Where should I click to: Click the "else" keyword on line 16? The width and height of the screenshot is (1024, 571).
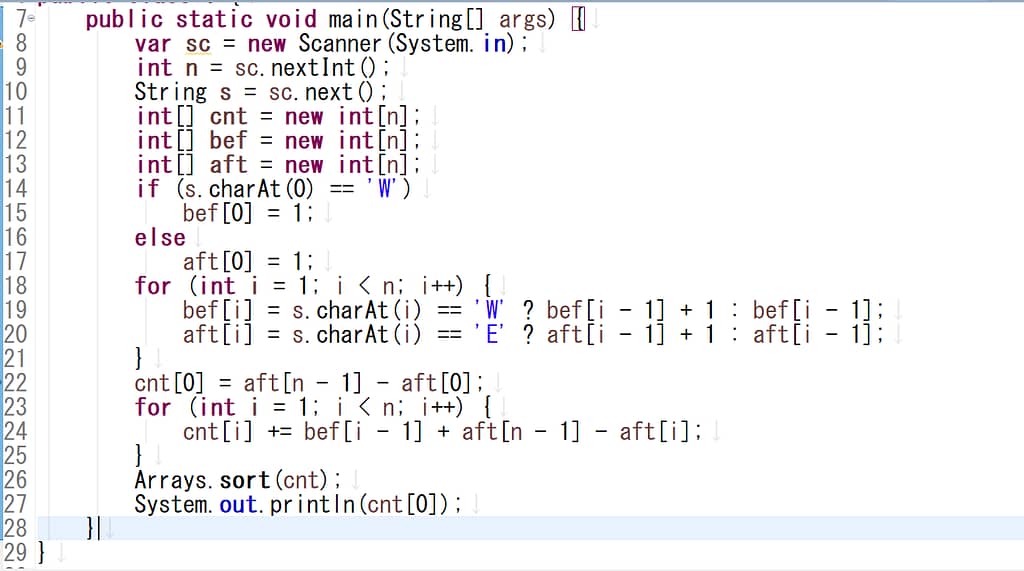click(160, 238)
